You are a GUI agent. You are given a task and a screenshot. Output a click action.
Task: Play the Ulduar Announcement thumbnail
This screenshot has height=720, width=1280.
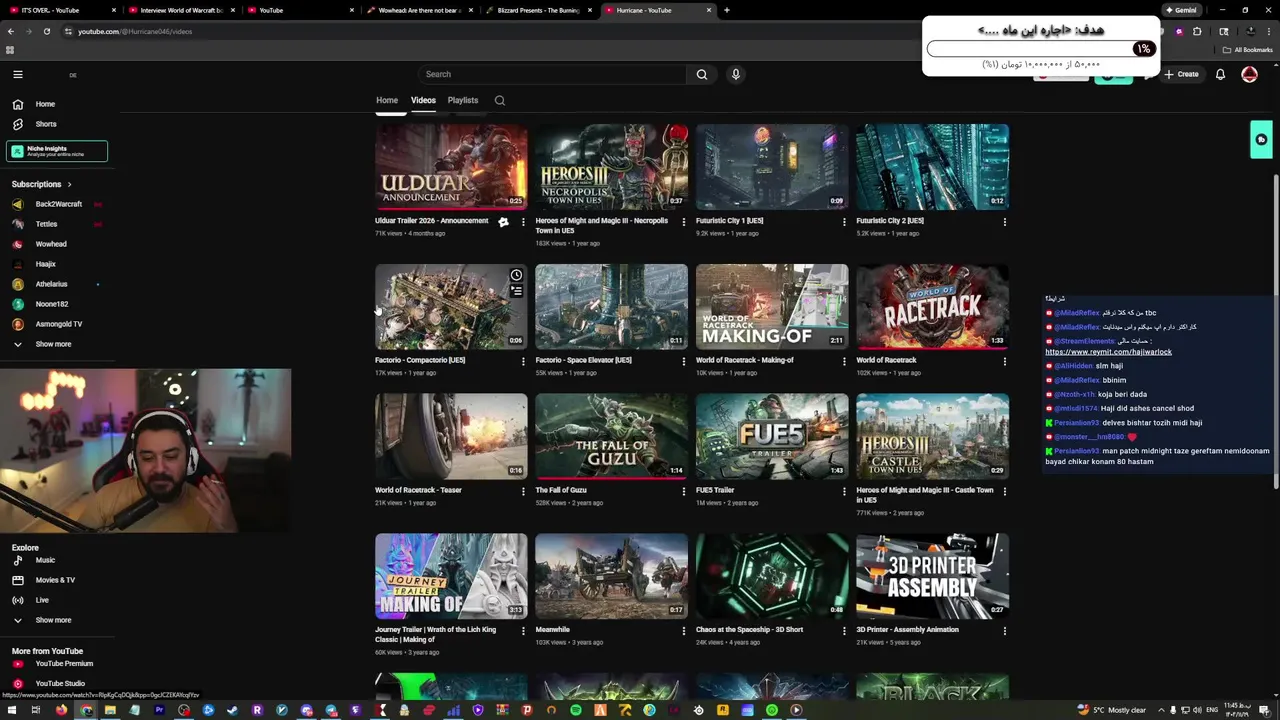(451, 167)
